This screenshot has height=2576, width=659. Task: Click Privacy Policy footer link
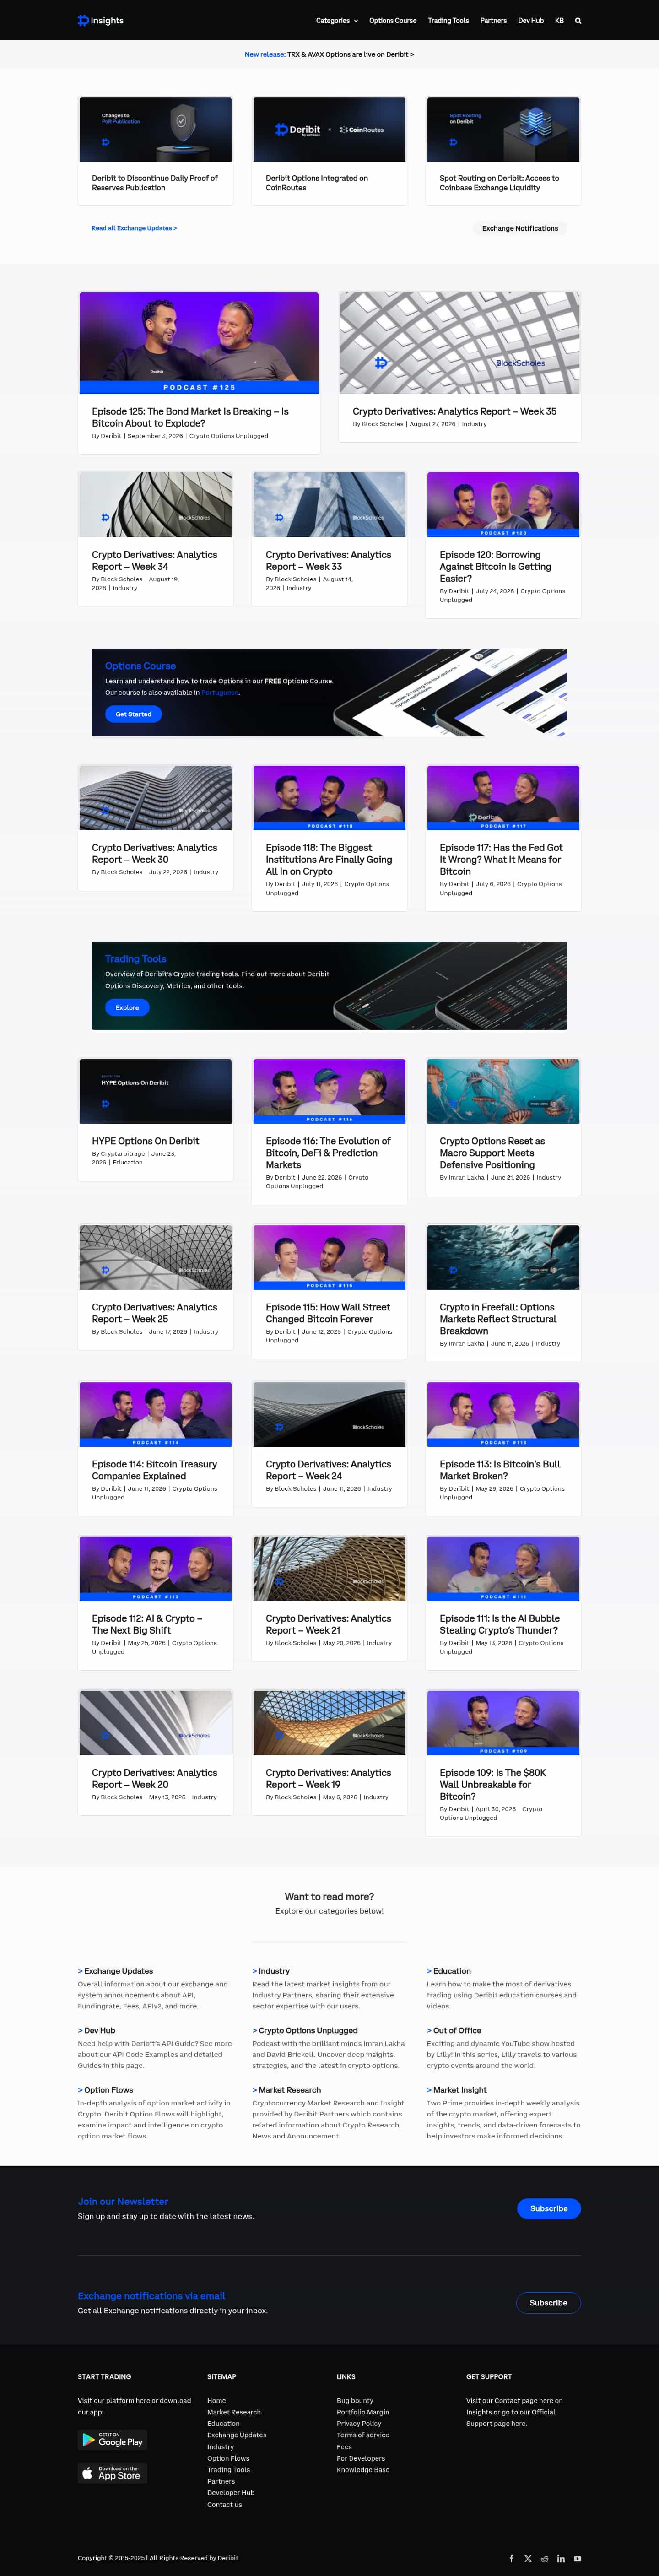point(359,2424)
